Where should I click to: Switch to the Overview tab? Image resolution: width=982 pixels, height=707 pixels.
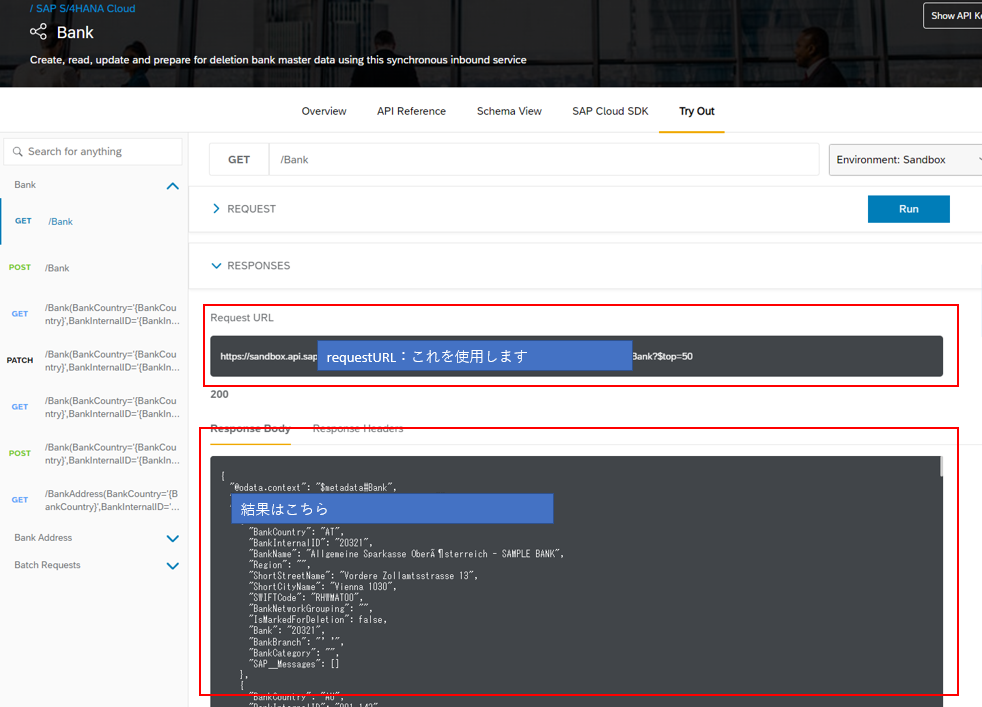click(x=324, y=111)
